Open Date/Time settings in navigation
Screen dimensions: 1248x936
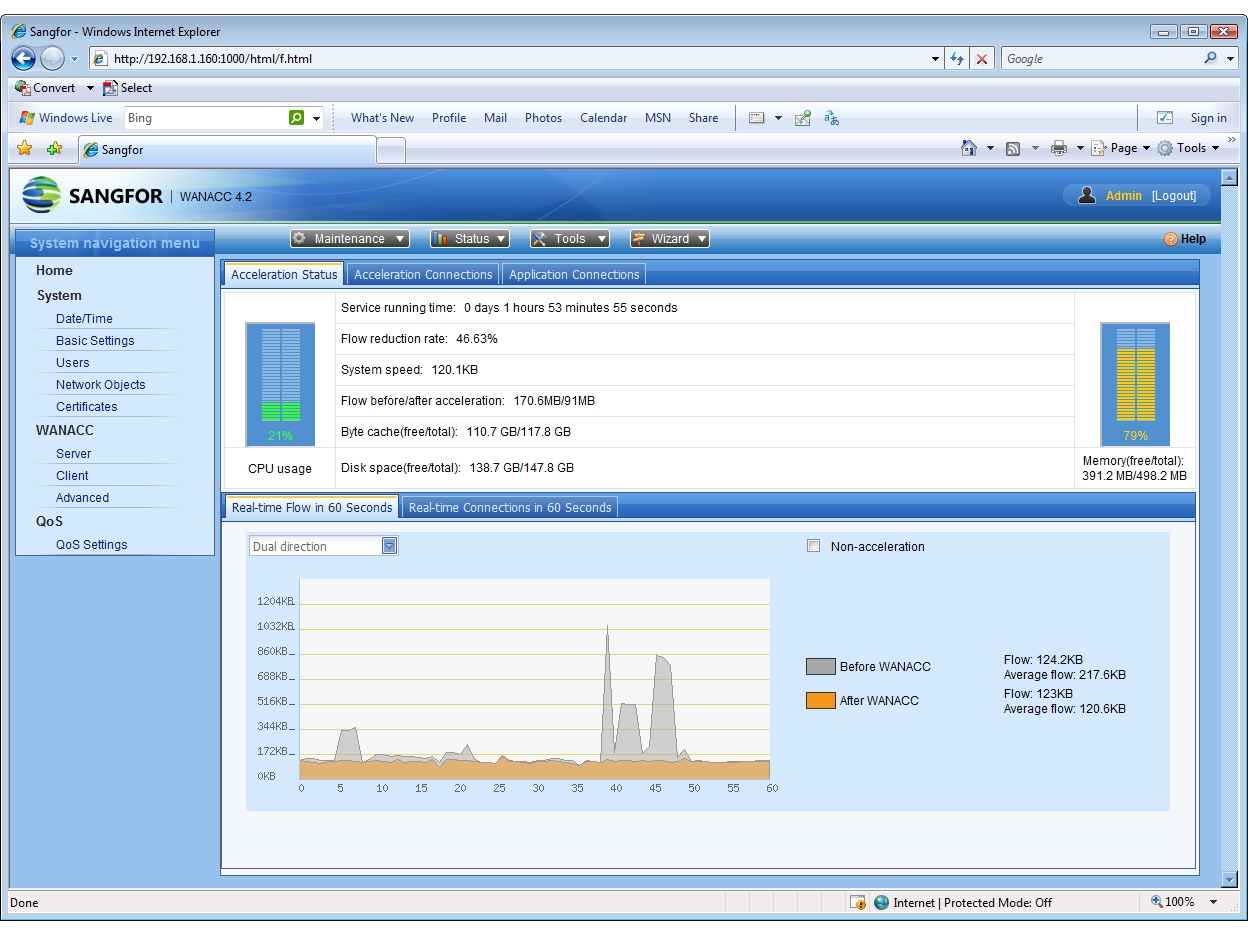point(84,318)
